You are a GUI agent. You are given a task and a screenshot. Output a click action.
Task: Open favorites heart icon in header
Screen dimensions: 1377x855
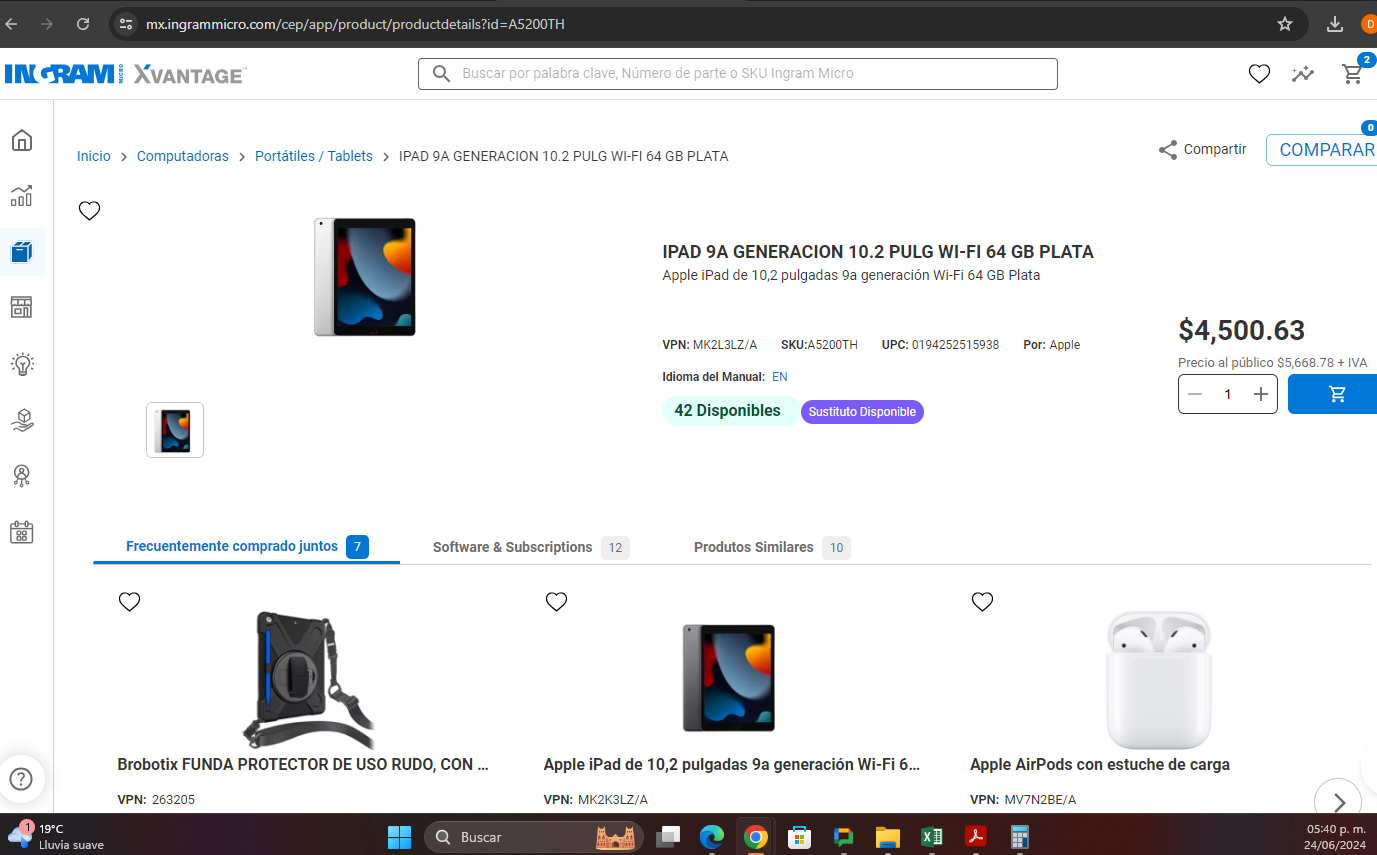pos(1259,74)
